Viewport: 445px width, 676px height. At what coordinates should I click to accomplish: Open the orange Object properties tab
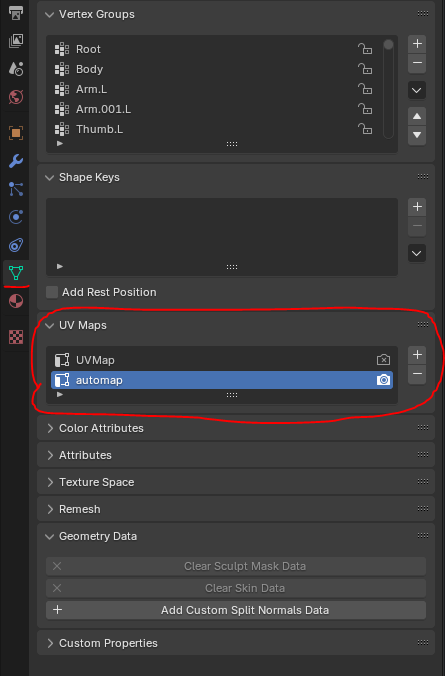click(16, 133)
